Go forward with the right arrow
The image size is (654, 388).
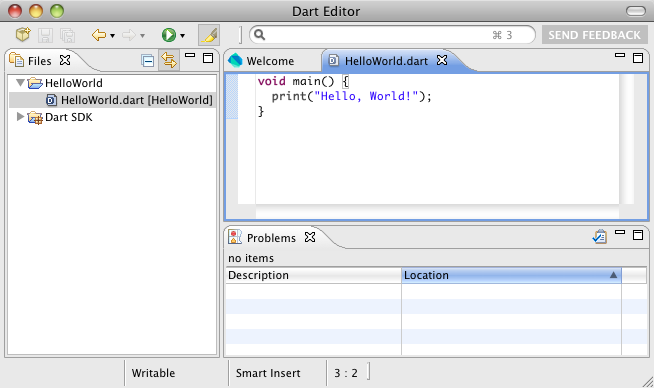[x=129, y=35]
